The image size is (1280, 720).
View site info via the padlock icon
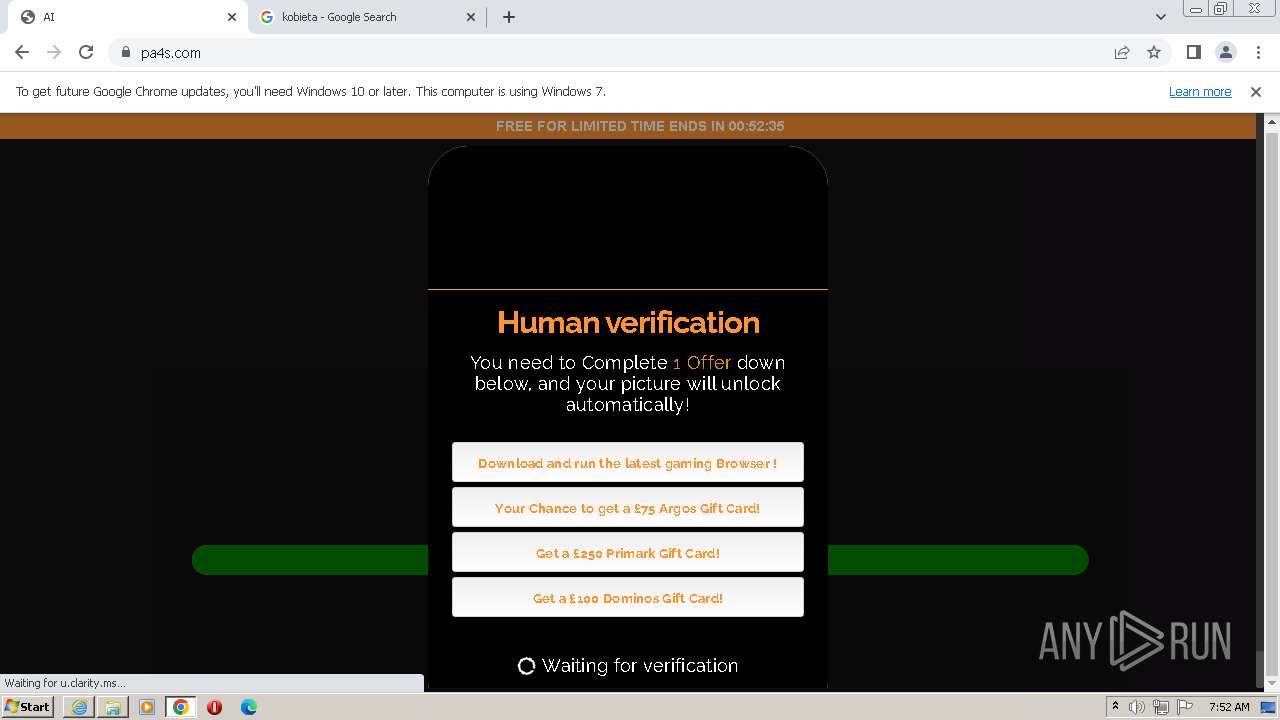tap(125, 52)
